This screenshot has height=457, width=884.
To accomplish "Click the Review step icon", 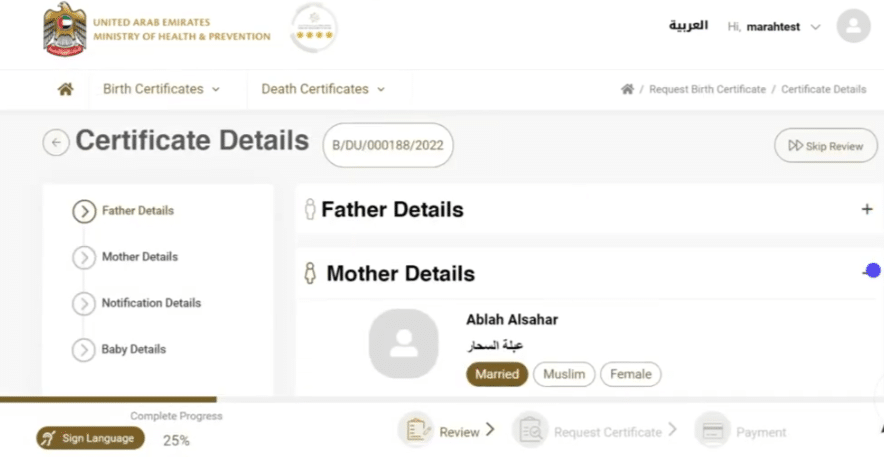I will (414, 431).
